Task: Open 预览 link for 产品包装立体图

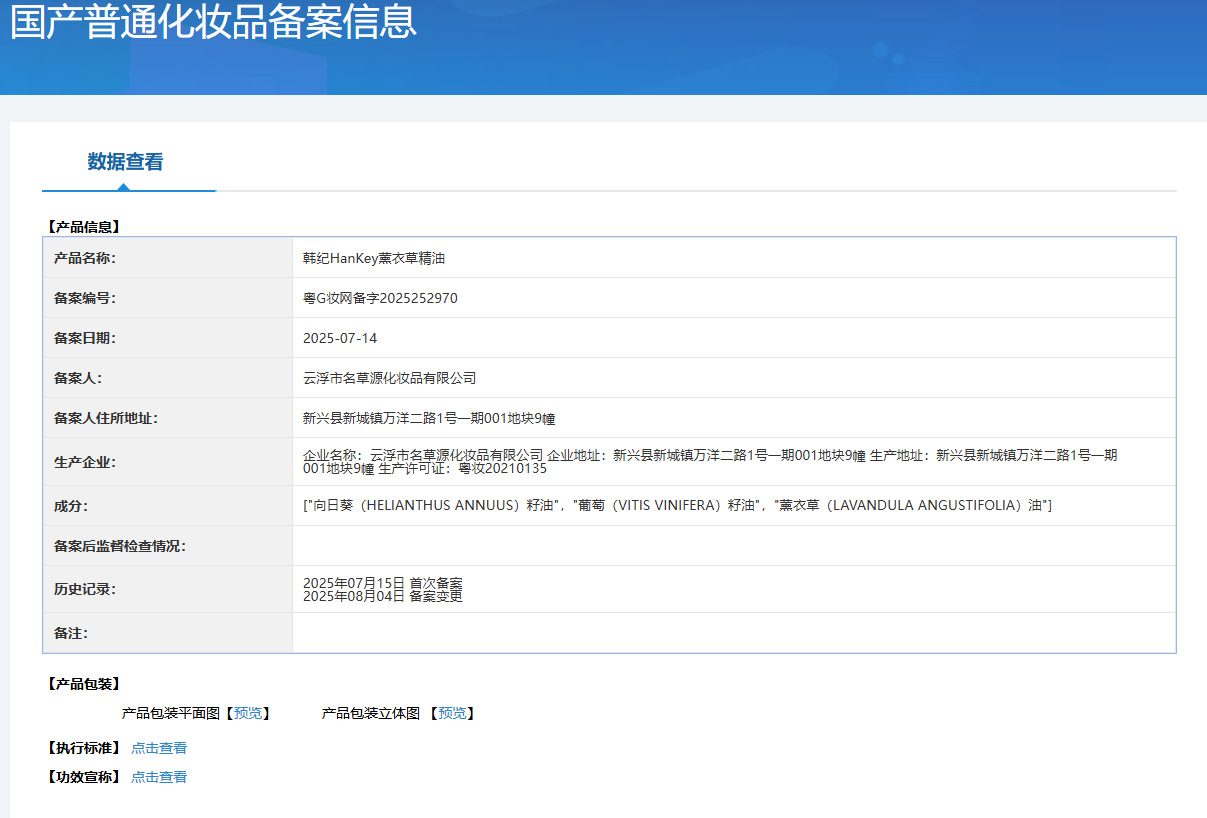Action: pyautogui.click(x=452, y=713)
